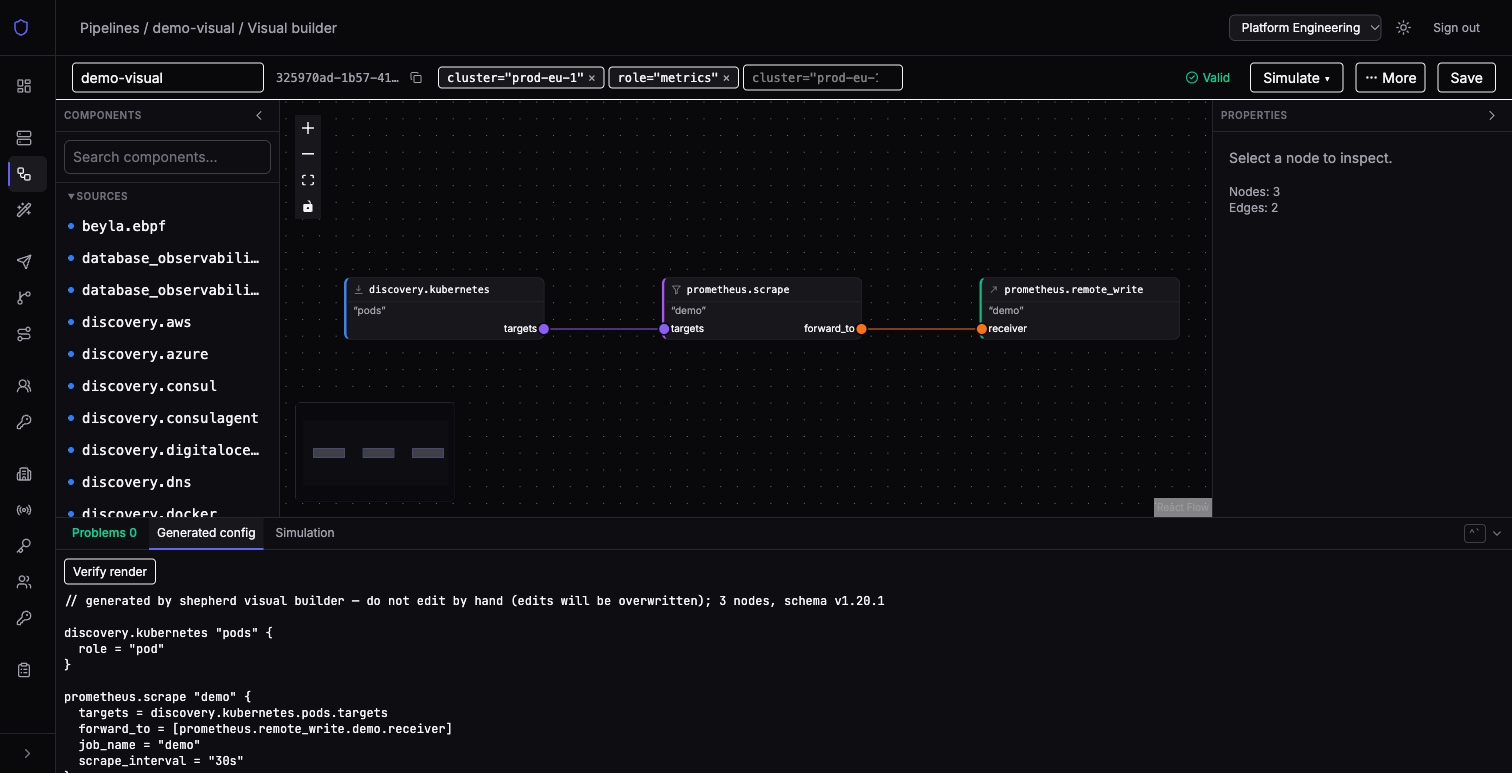Switch to the Simulation tab
The height and width of the screenshot is (773, 1512).
(x=305, y=533)
